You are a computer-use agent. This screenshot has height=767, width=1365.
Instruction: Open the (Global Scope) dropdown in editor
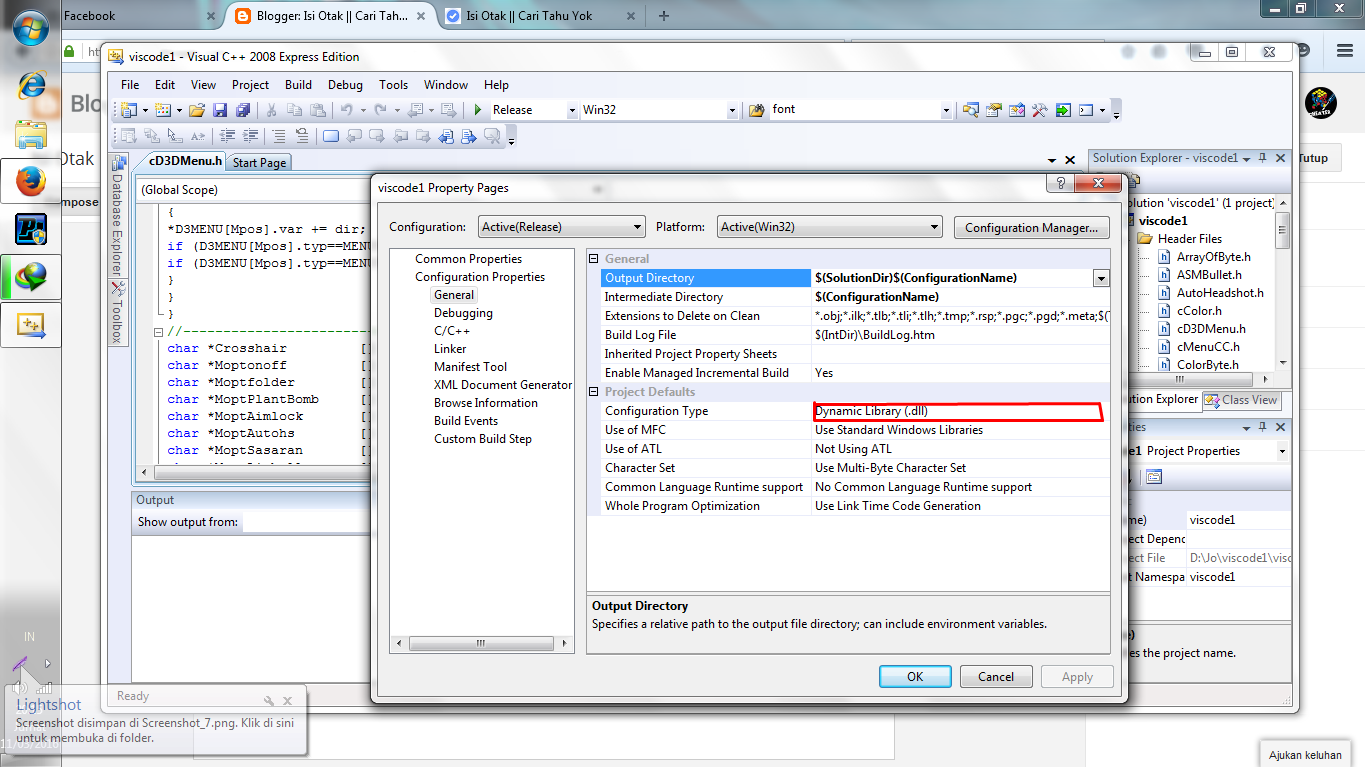pyautogui.click(x=254, y=189)
